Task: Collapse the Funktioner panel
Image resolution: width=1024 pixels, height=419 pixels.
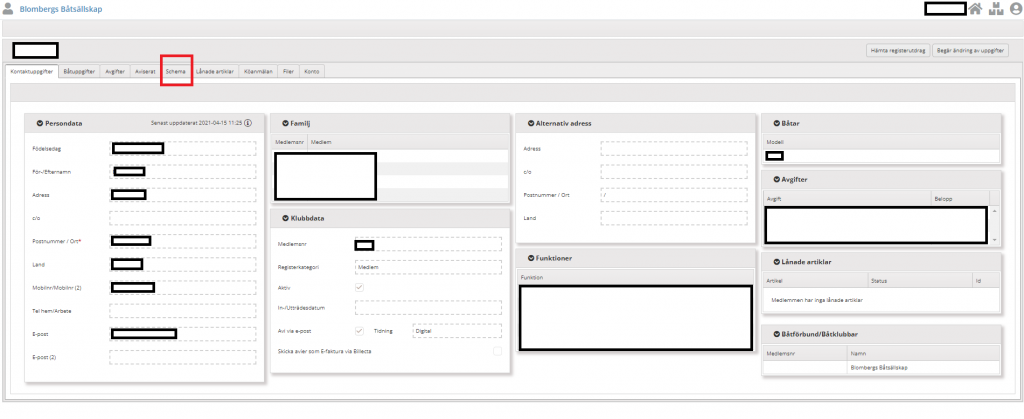Action: pos(530,258)
